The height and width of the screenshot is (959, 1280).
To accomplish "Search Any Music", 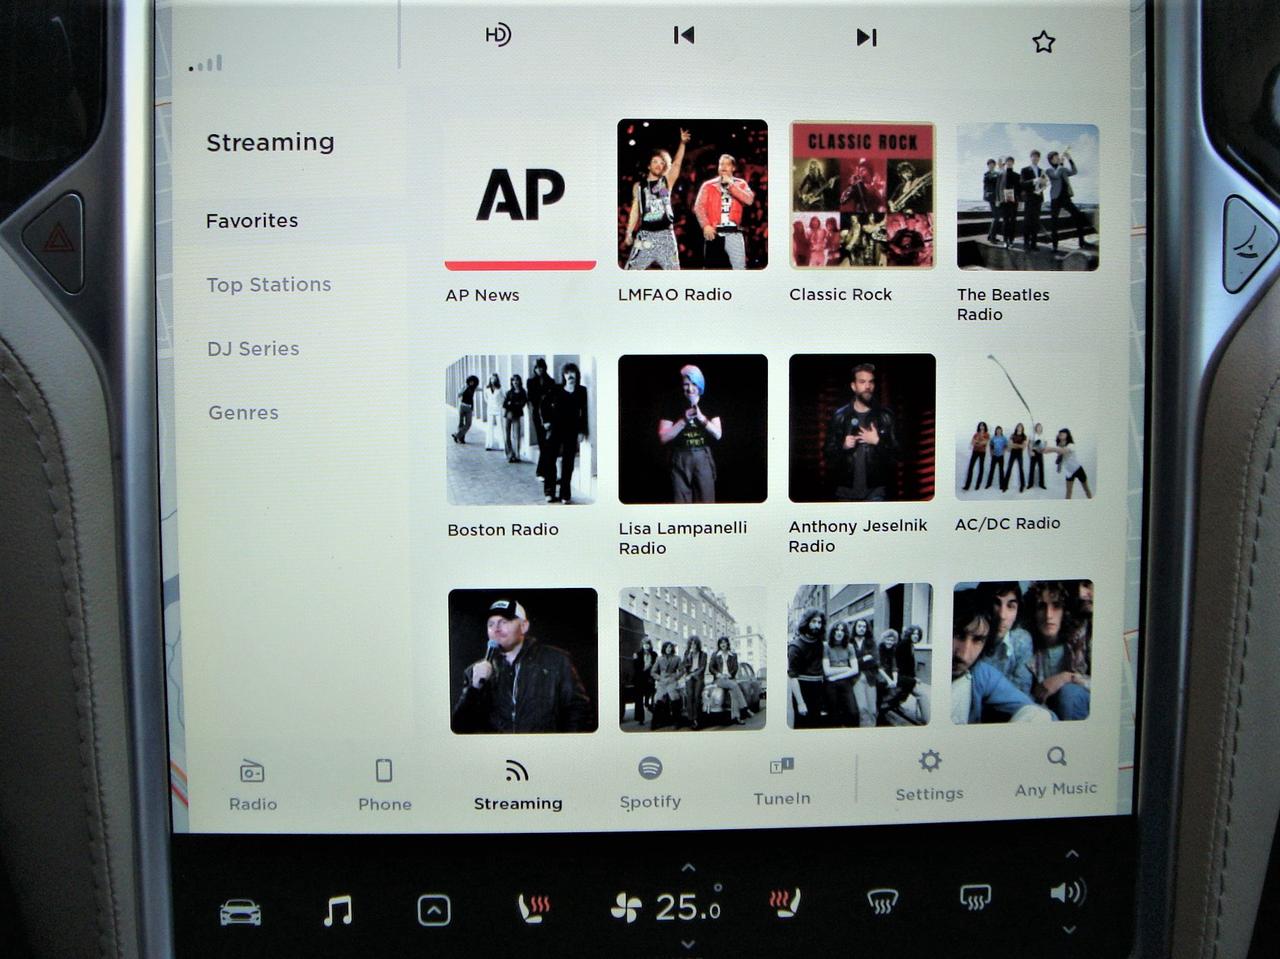I will click(x=1056, y=771).
